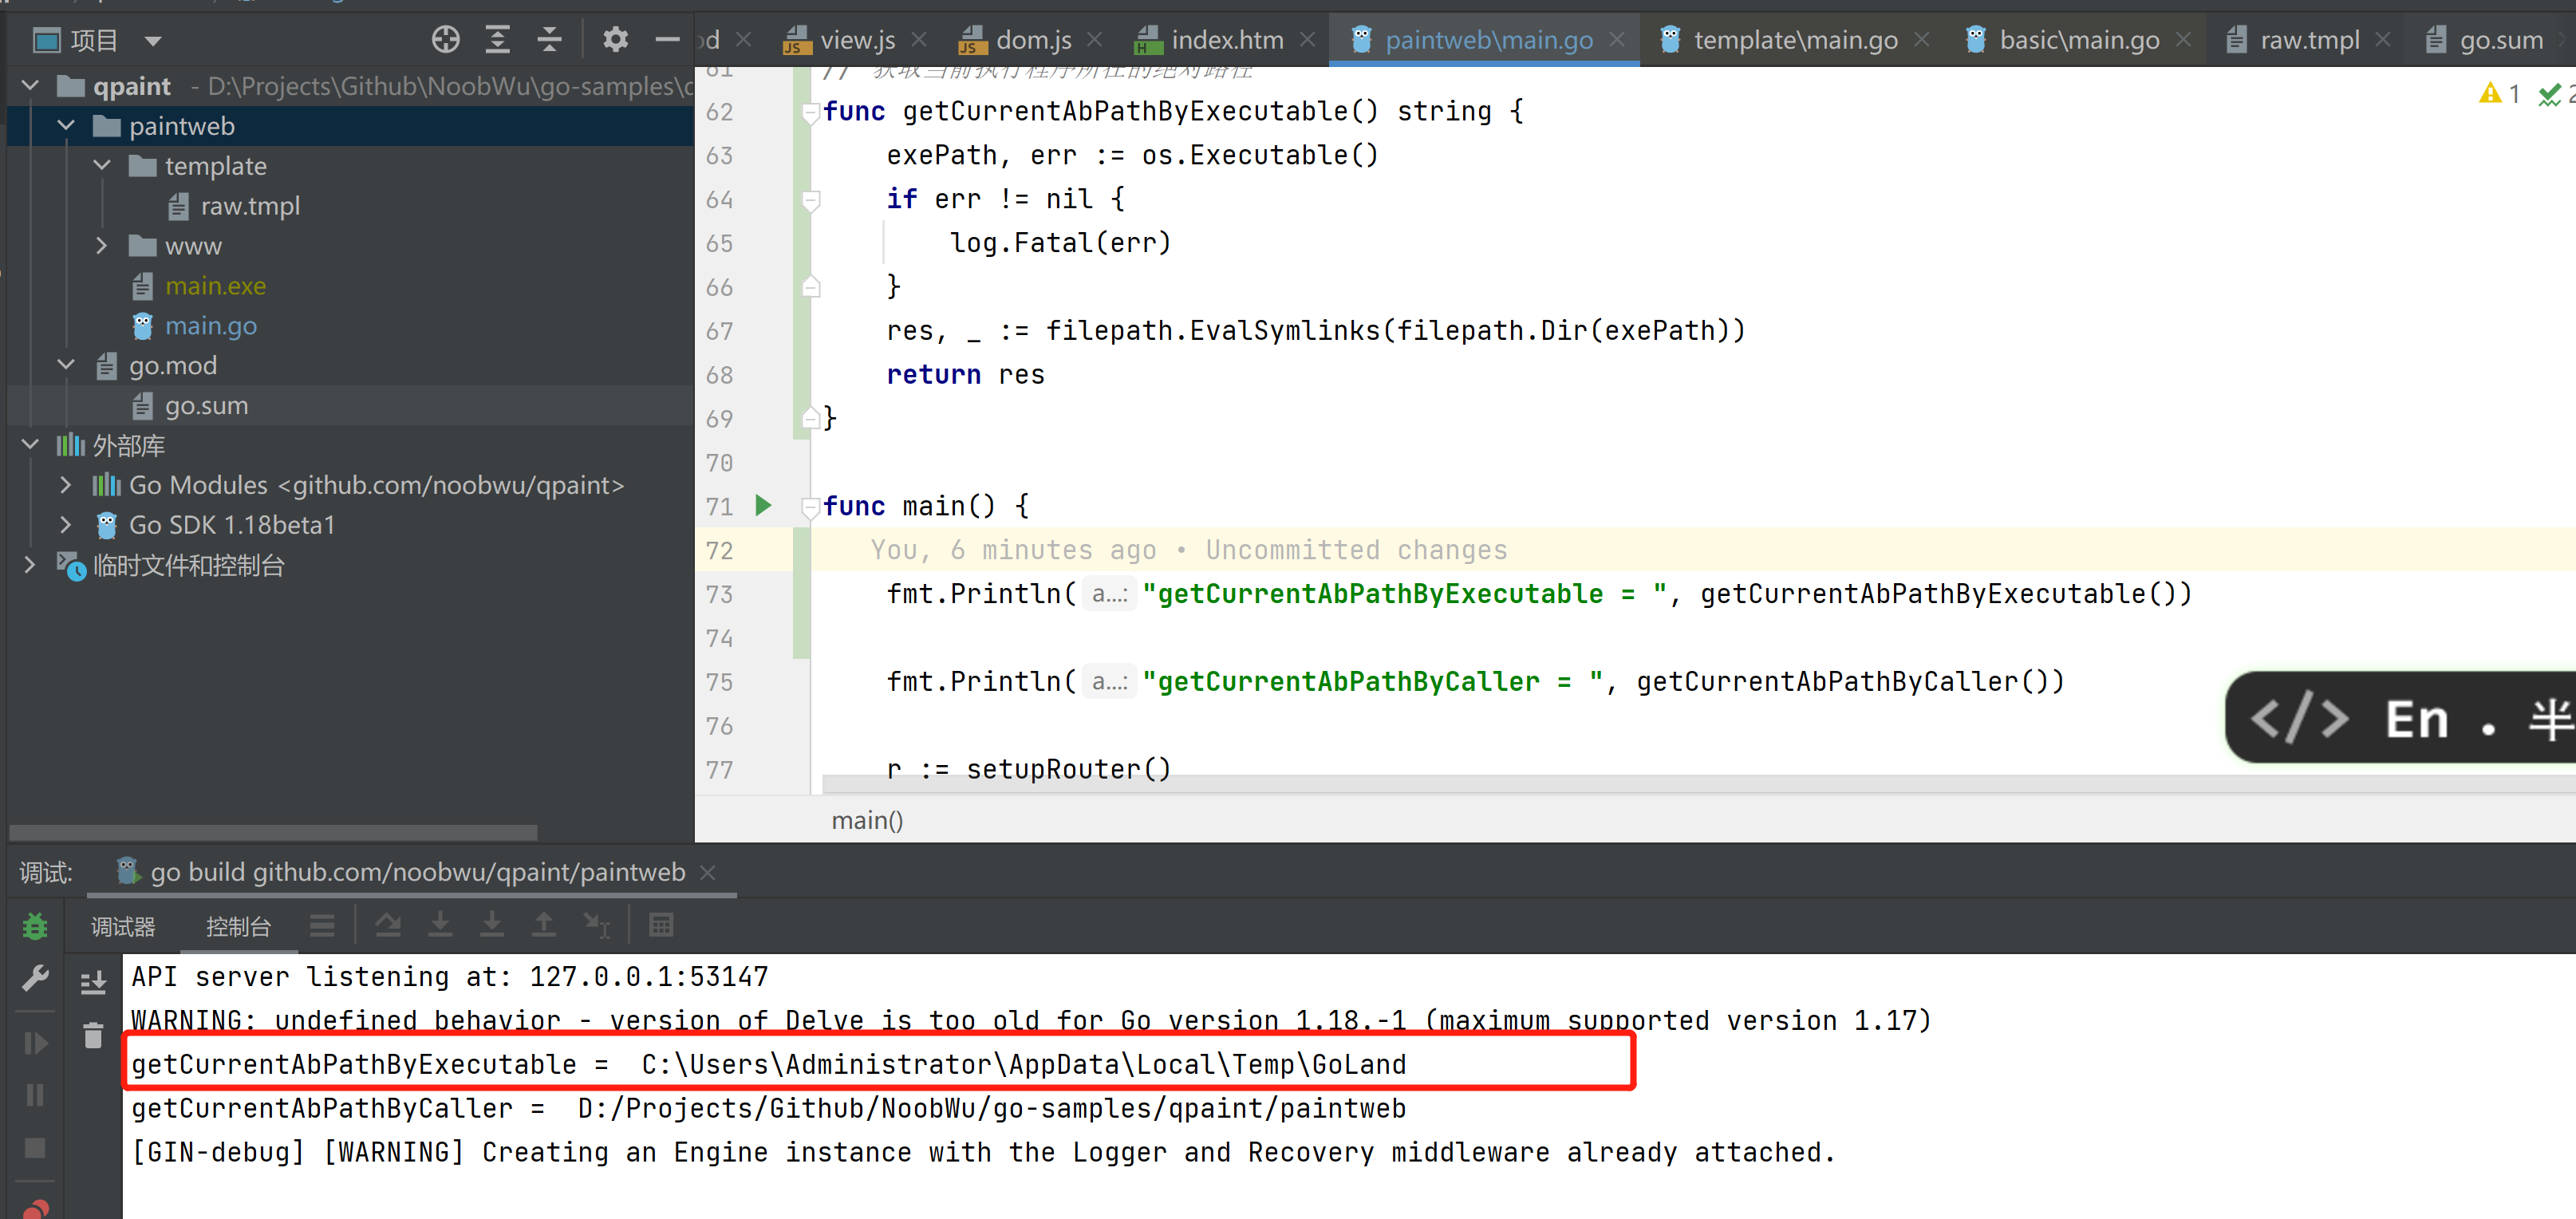The image size is (2576, 1219).
Task: Click project tree horizontal scrollbar
Action: point(272,833)
